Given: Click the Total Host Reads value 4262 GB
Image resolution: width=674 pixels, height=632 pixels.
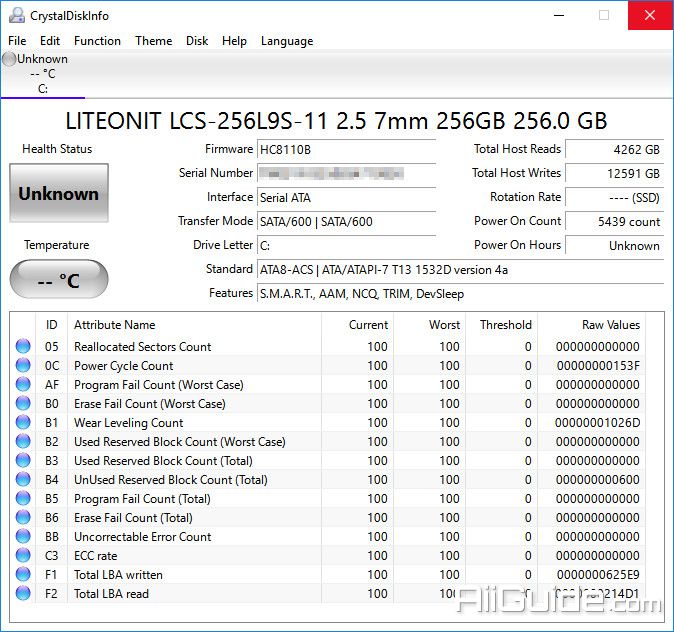Looking at the screenshot, I should coord(615,150).
